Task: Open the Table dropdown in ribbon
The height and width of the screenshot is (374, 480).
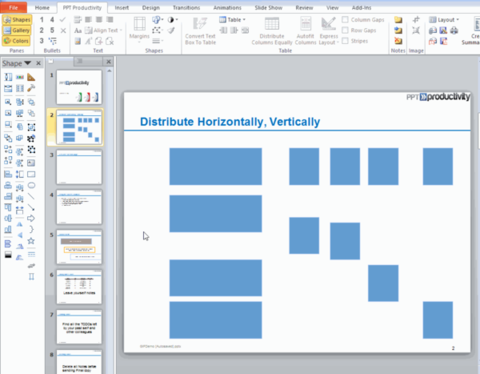Action: pos(233,20)
